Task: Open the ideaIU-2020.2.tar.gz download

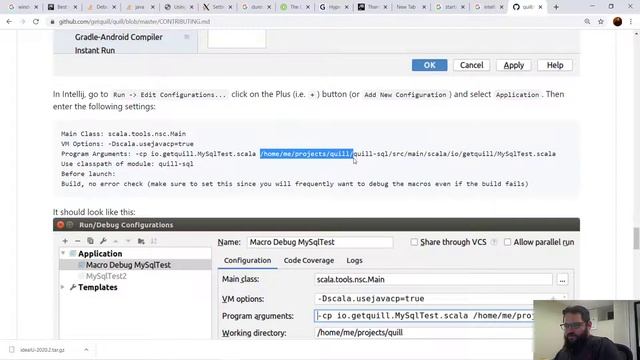Action: click(42, 350)
